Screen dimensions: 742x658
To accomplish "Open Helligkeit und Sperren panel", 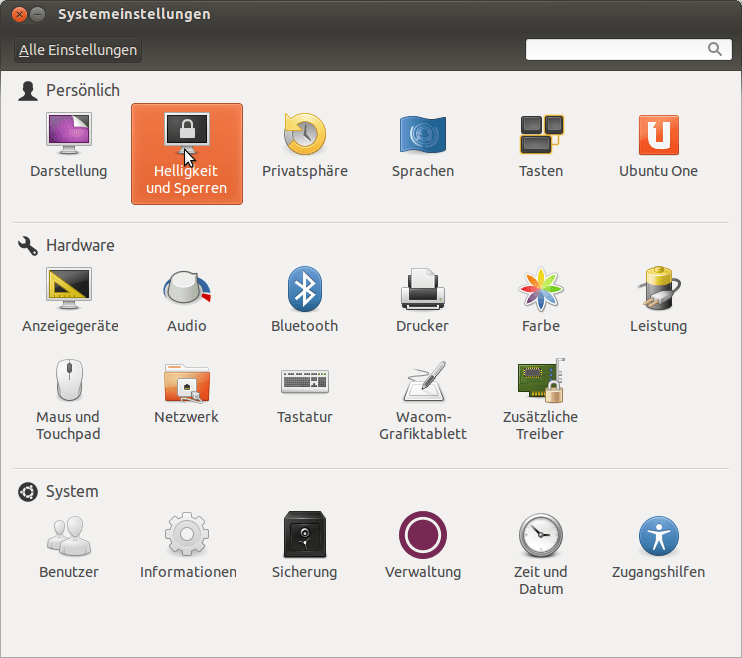I will (187, 154).
